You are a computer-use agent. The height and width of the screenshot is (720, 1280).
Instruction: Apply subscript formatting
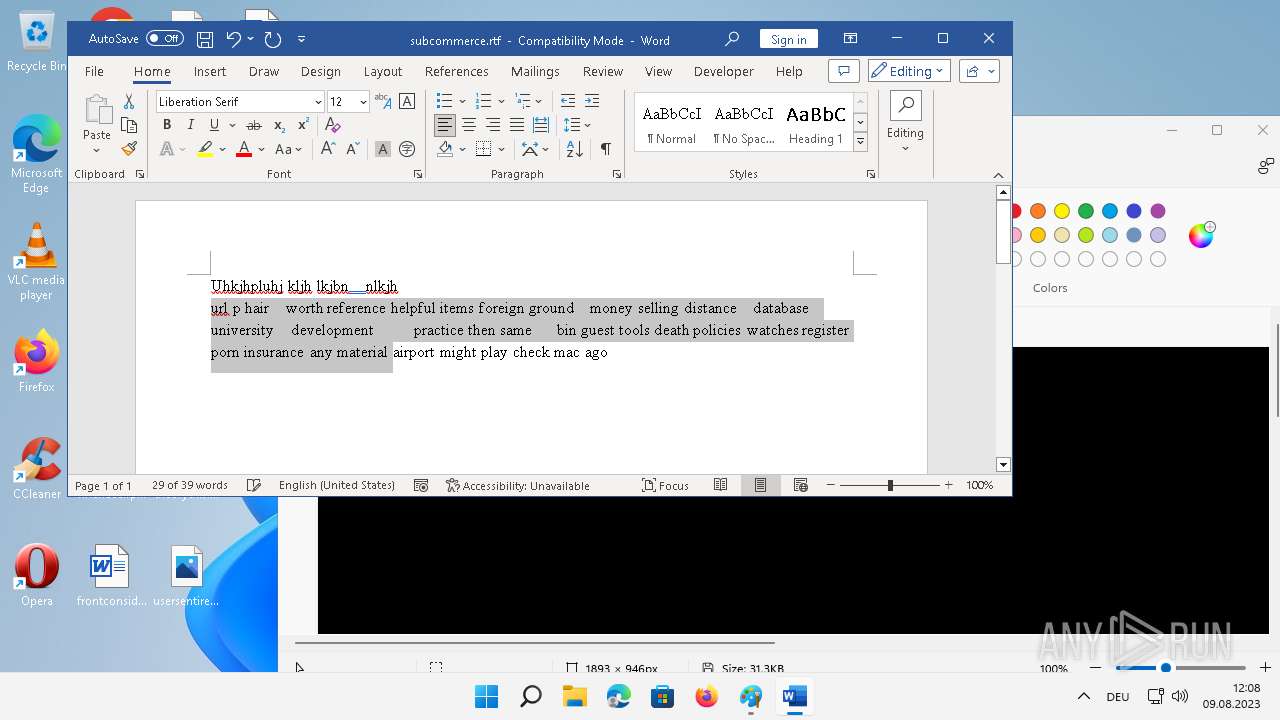279,125
